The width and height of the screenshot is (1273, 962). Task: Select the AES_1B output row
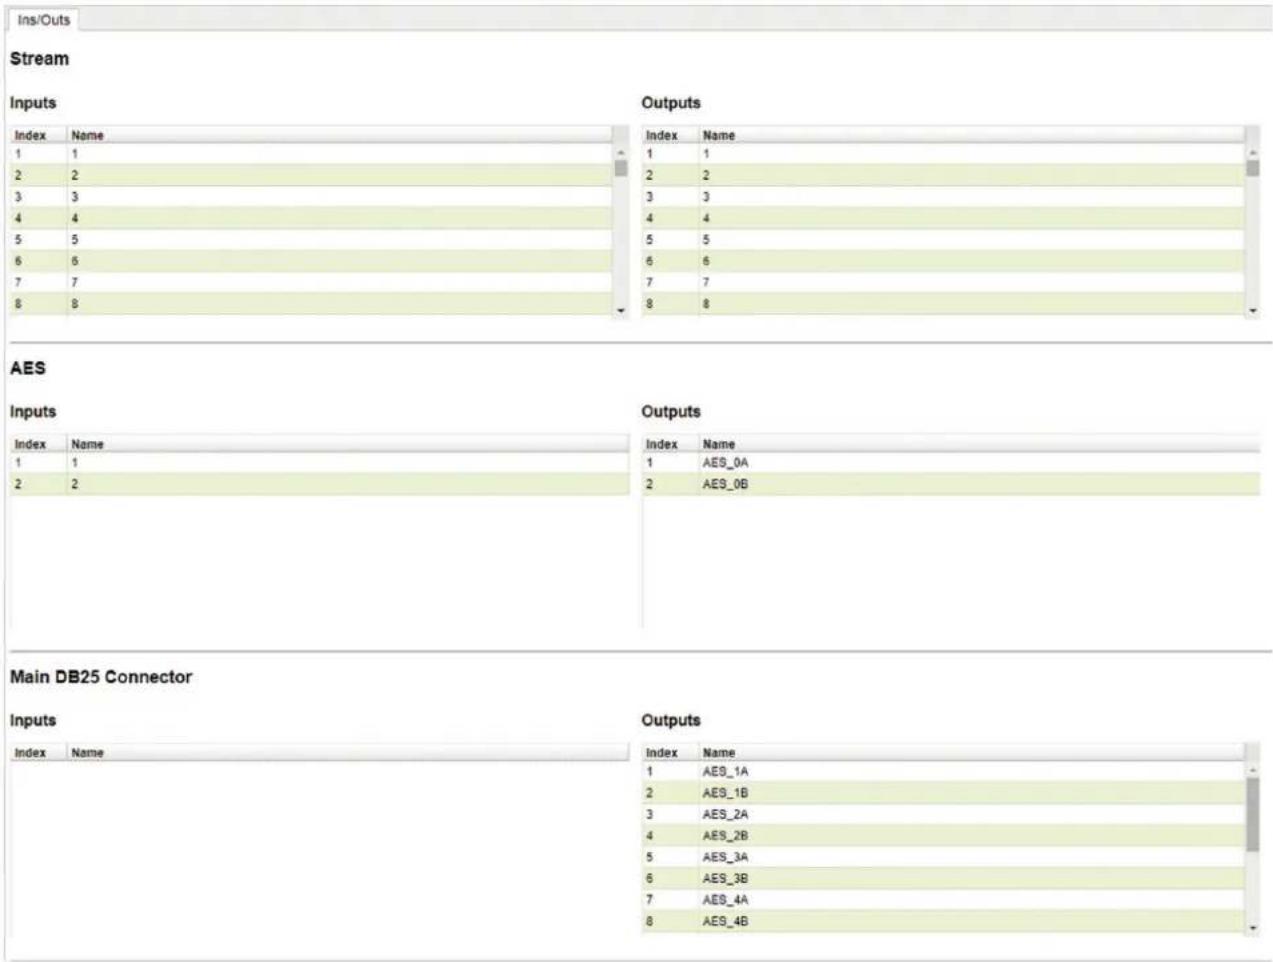click(x=943, y=793)
